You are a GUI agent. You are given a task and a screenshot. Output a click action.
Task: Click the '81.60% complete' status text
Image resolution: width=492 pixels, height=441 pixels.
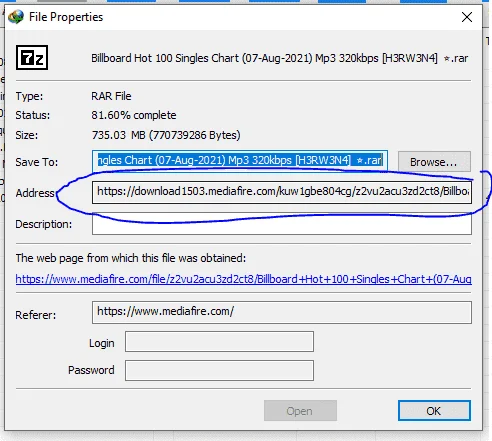coord(134,115)
